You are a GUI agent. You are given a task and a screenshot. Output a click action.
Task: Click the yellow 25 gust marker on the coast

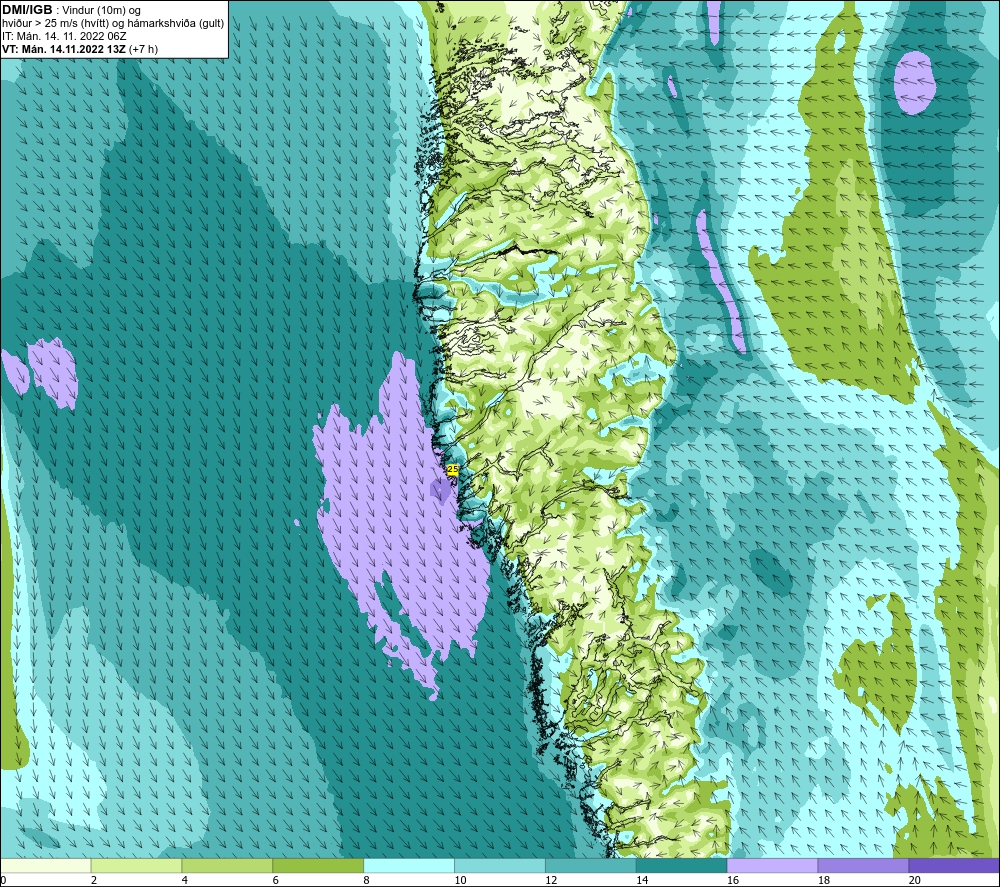(452, 470)
